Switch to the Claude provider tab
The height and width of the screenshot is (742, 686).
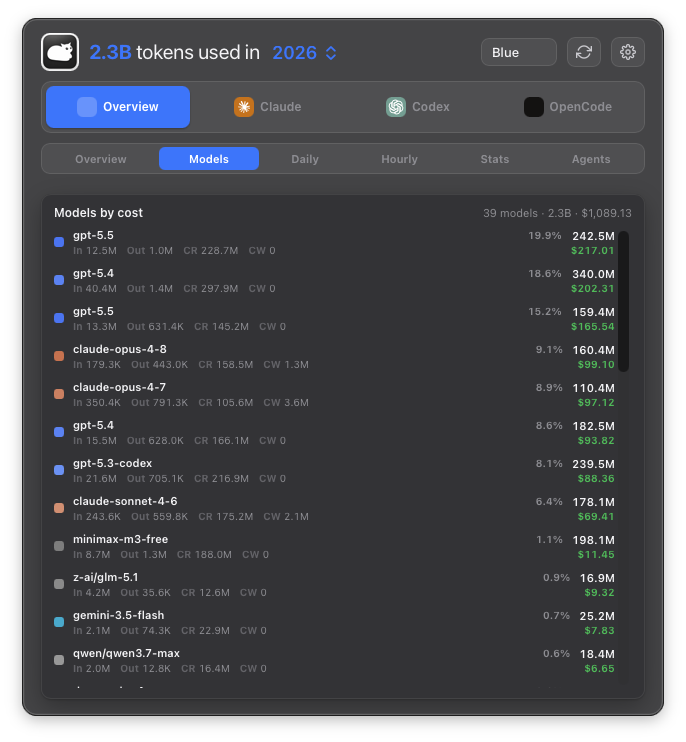pyautogui.click(x=268, y=107)
